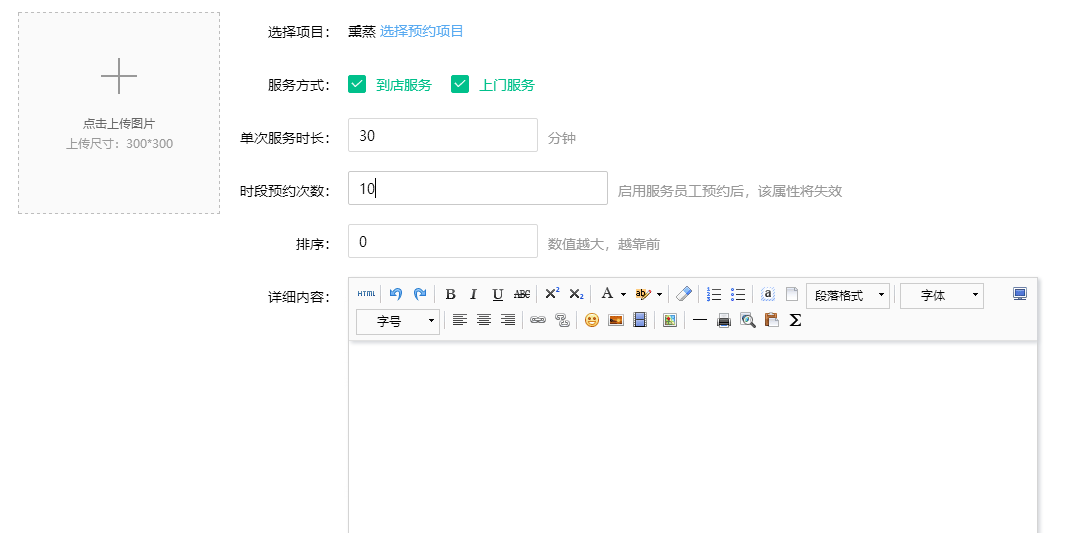The height and width of the screenshot is (533, 1082).
Task: Clear document with blank page icon
Action: coord(791,294)
